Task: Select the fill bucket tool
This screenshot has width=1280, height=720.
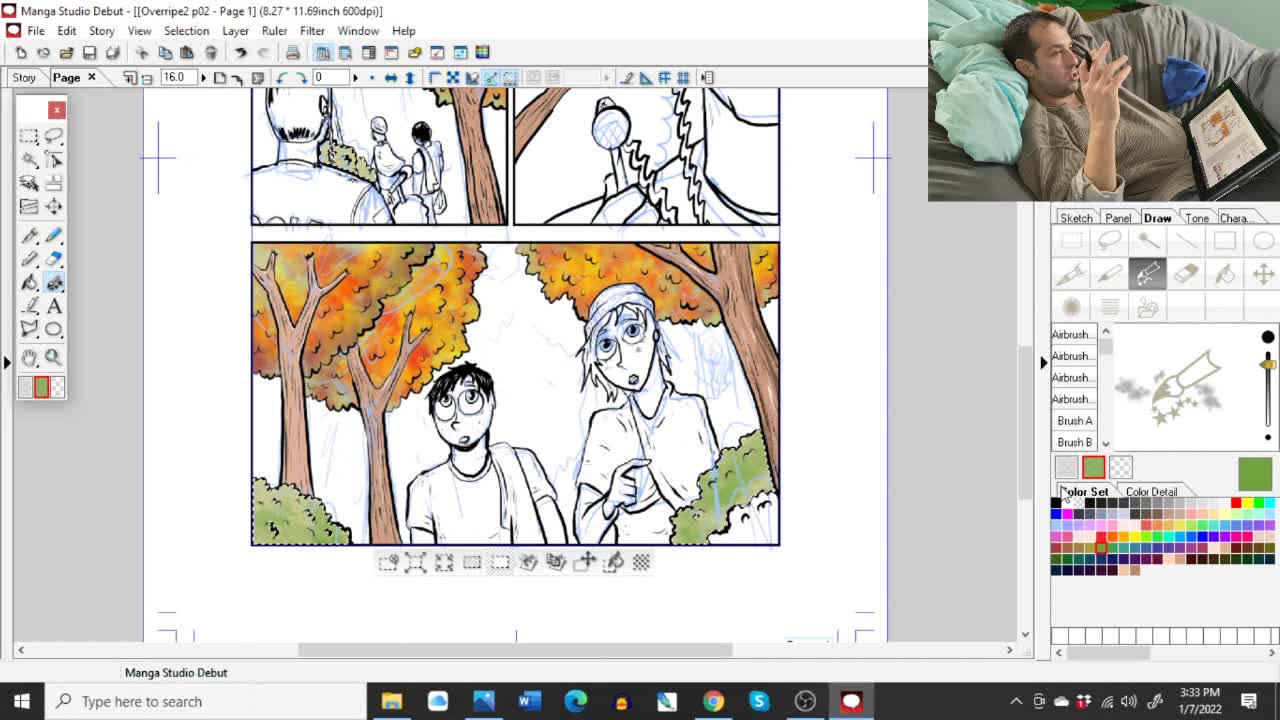Action: click(29, 283)
